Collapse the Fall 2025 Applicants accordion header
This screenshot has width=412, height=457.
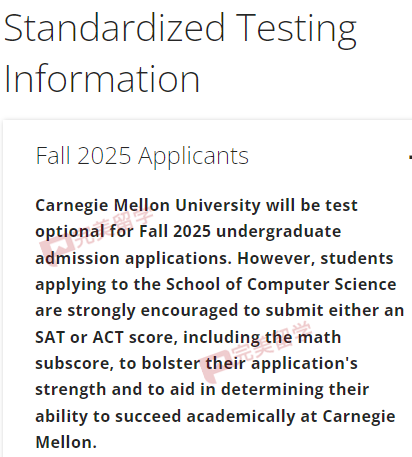142,156
